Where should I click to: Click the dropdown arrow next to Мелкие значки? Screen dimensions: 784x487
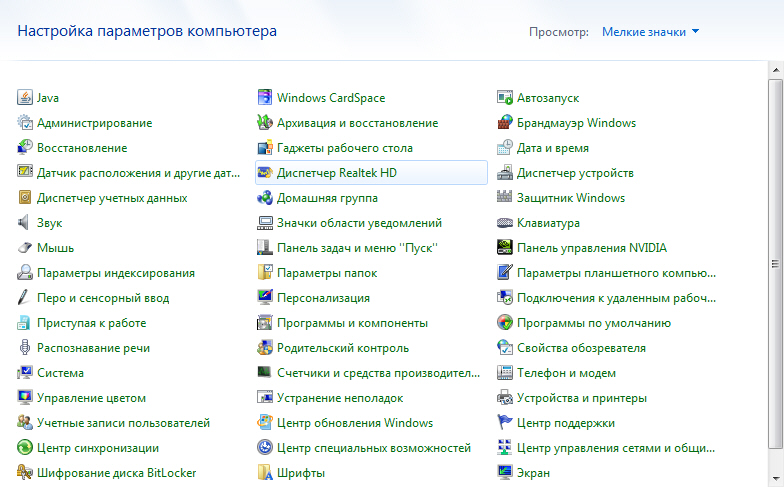pos(696,32)
